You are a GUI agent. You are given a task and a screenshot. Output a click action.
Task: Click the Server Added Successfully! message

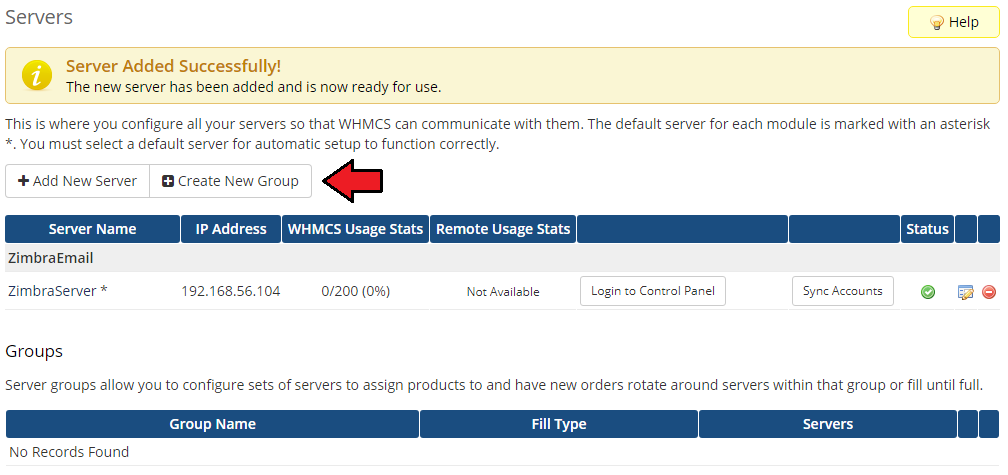[174, 66]
